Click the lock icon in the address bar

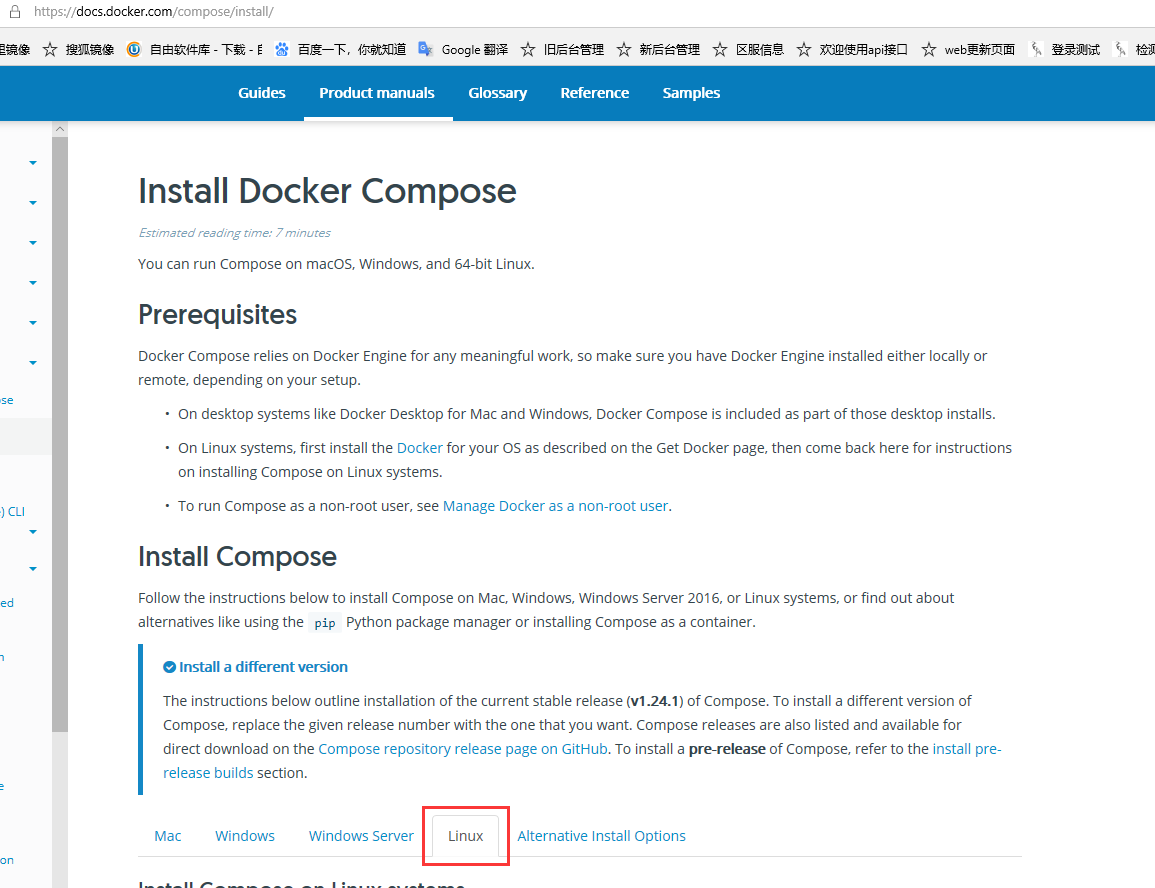(x=14, y=11)
